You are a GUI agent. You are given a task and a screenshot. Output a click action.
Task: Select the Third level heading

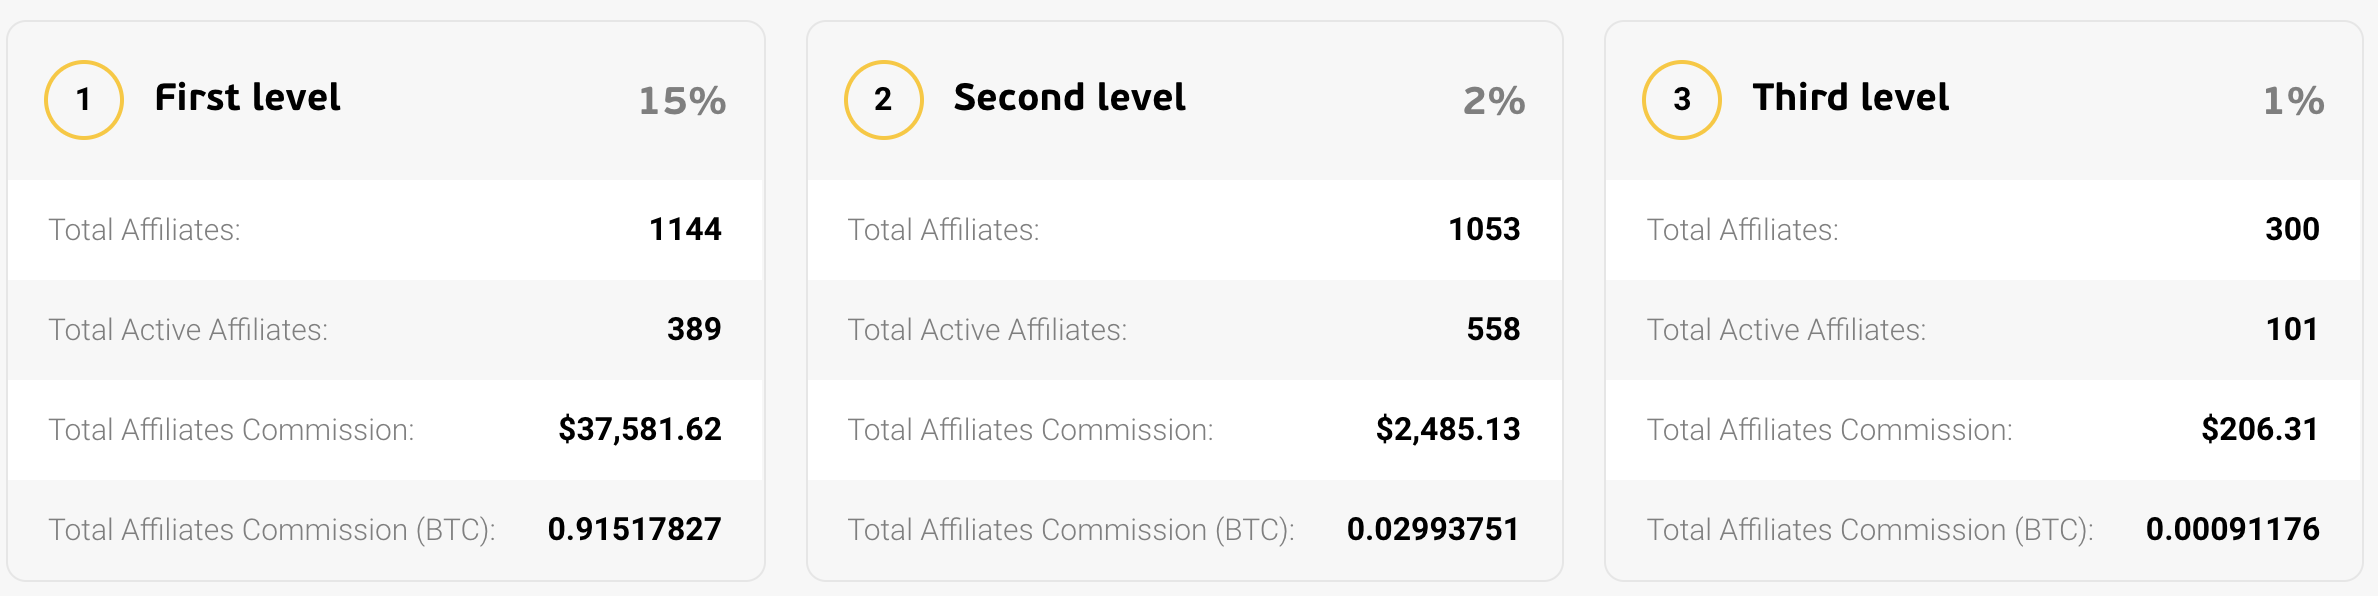[1851, 98]
